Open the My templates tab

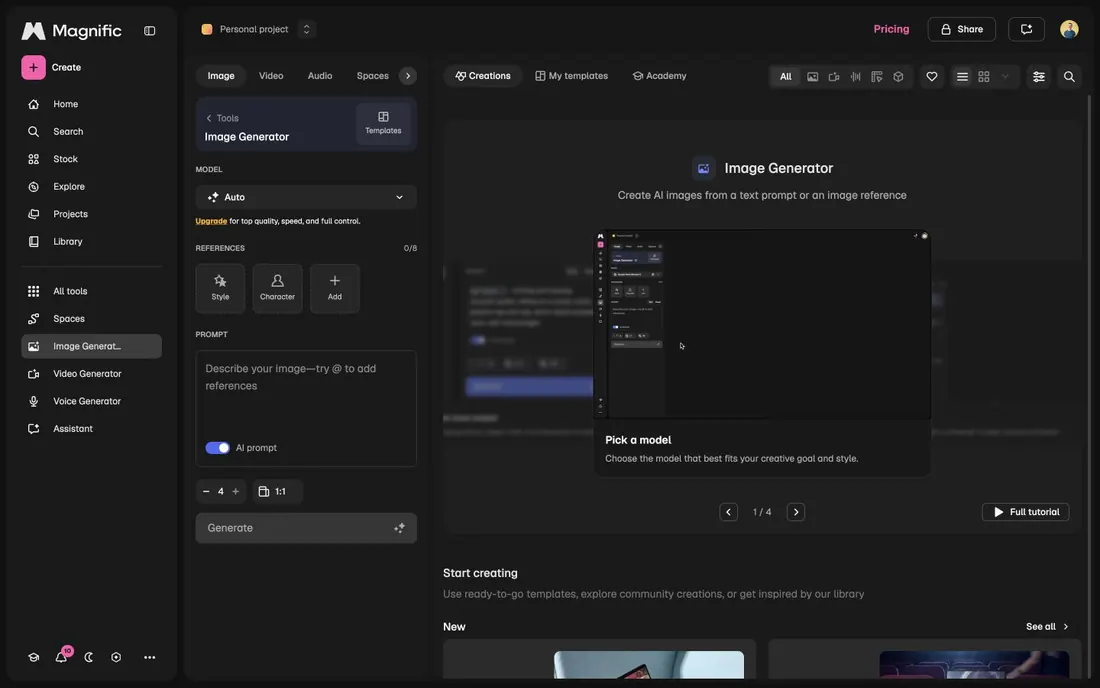[572, 76]
